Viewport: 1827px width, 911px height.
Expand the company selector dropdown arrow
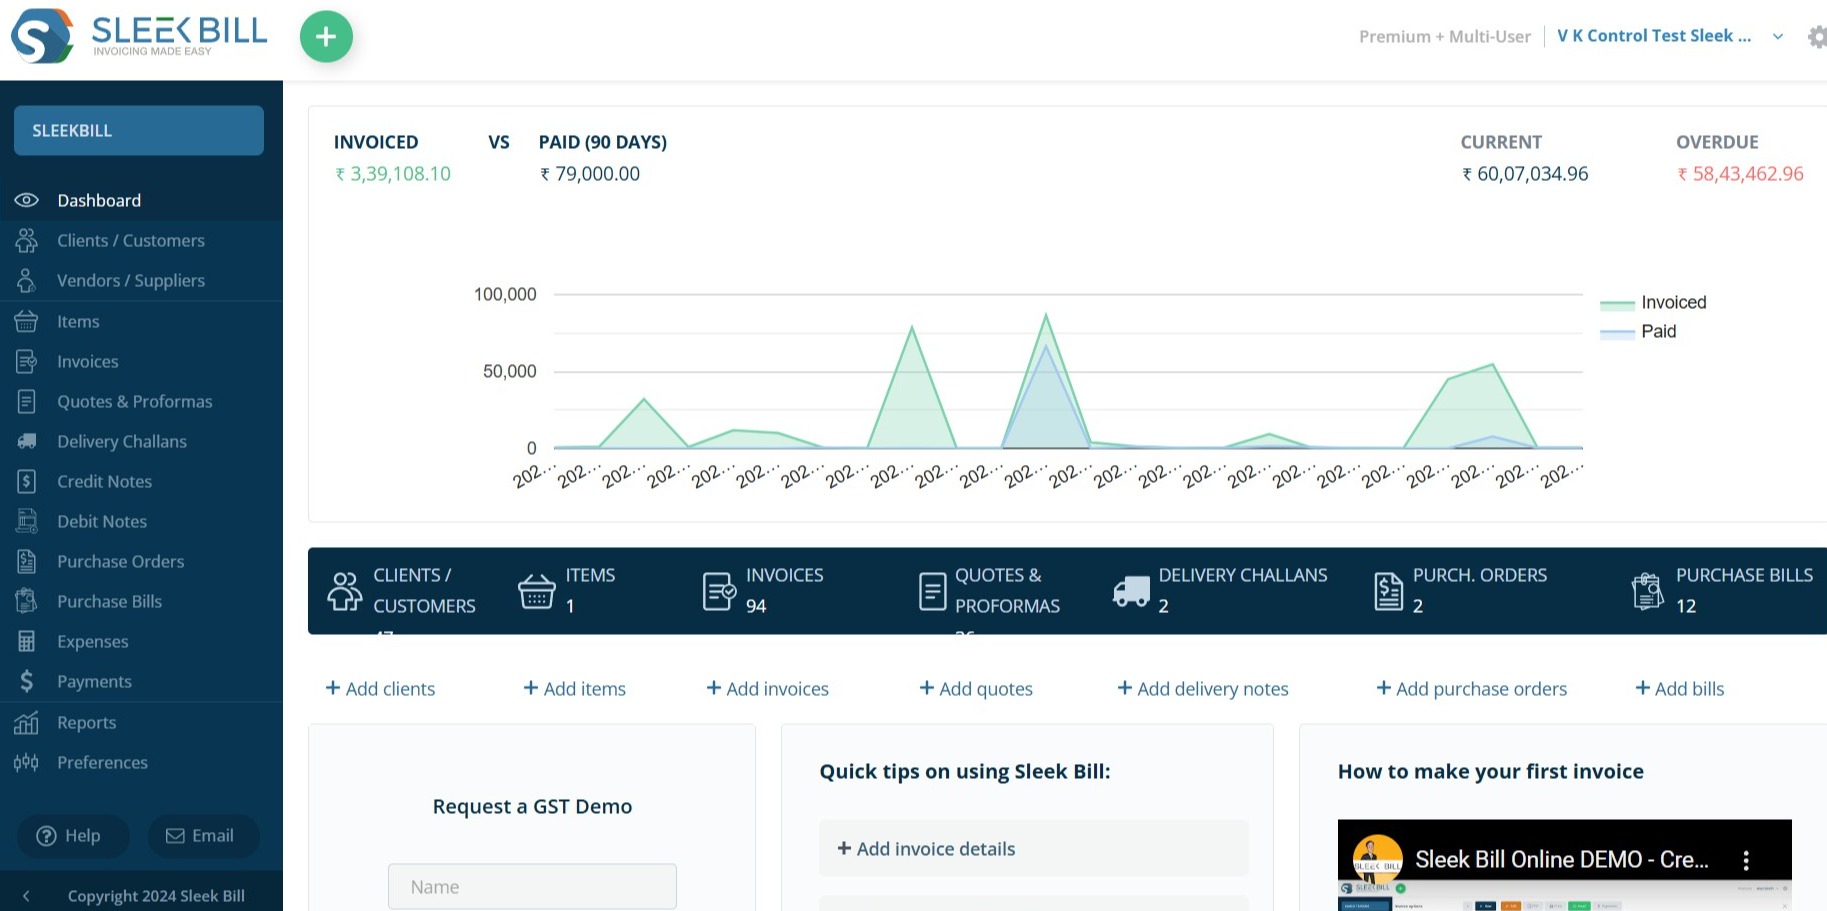pos(1778,37)
